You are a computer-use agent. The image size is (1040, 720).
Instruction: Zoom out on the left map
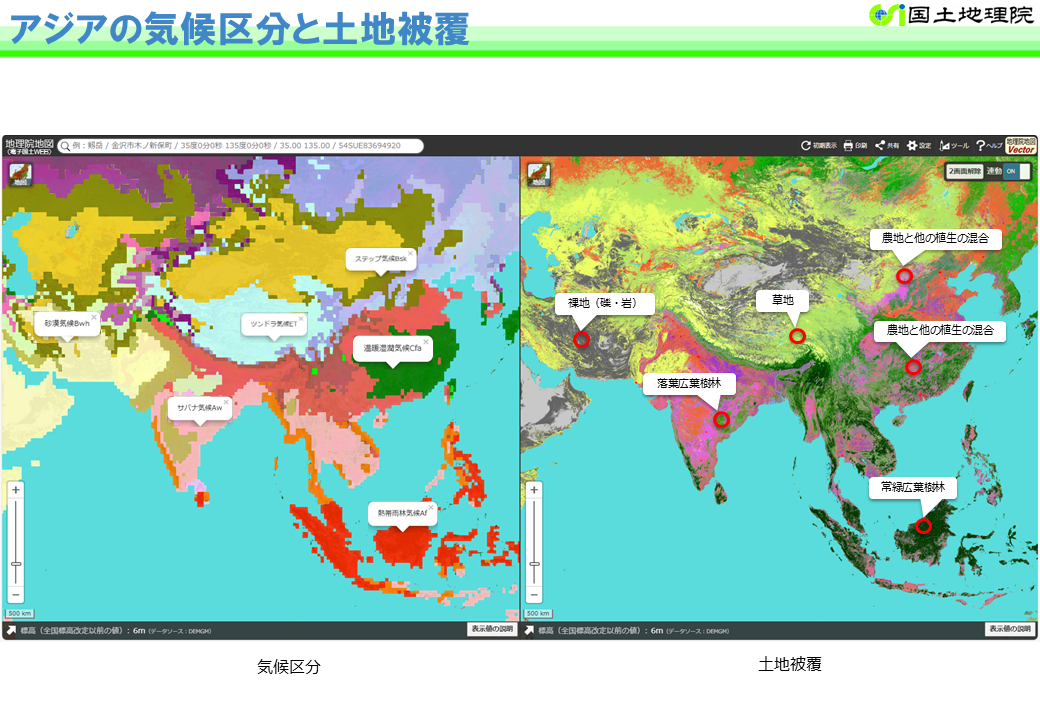16,595
